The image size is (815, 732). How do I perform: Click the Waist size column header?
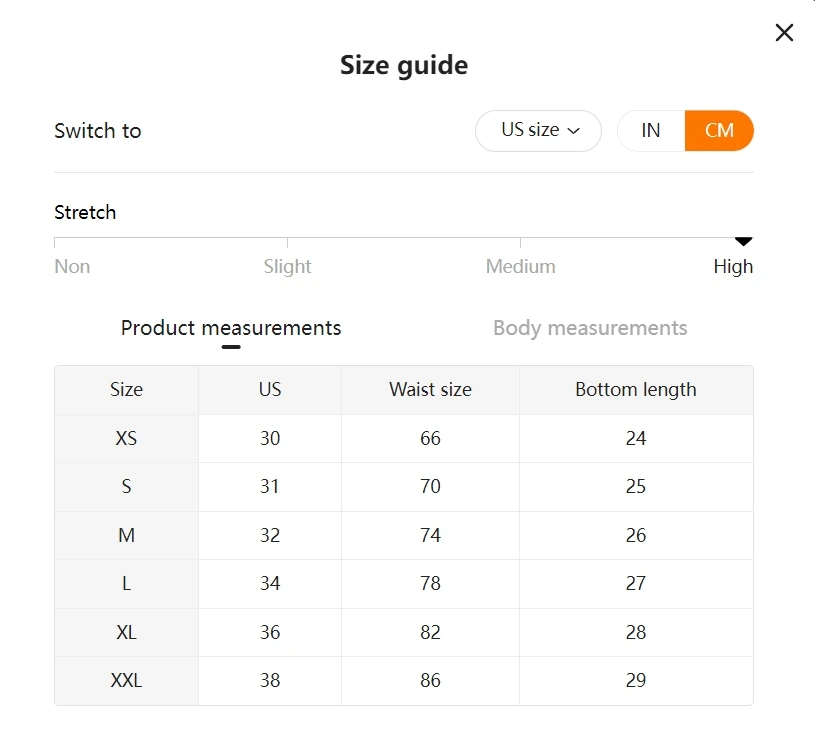430,390
